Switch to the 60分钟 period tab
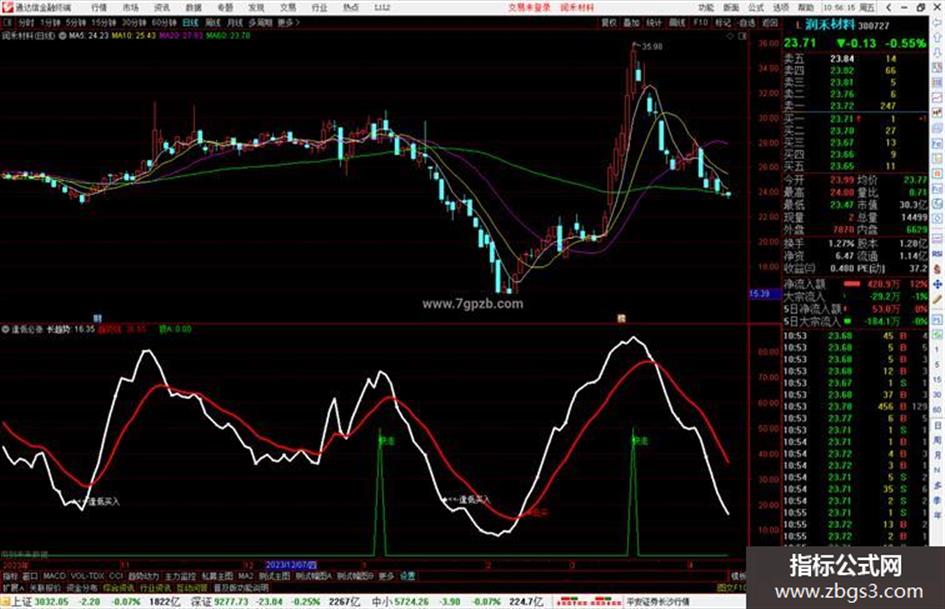This screenshot has height=609, width=945. click(164, 22)
